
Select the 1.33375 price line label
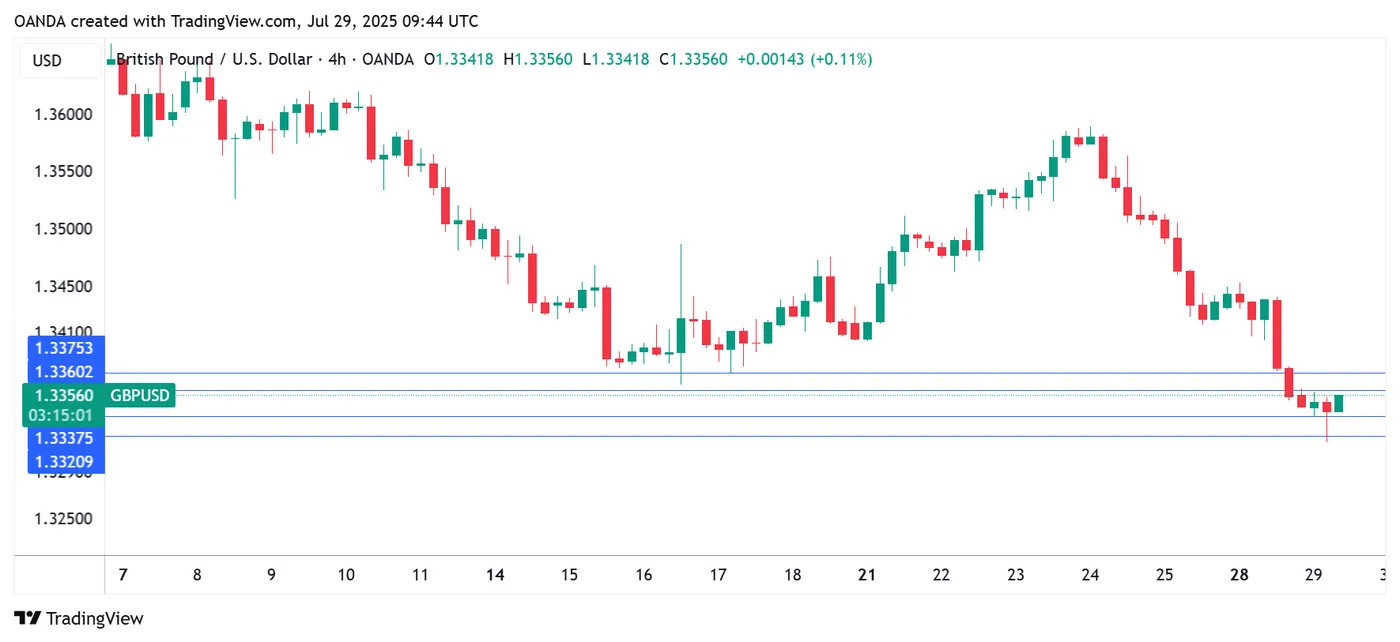click(64, 438)
